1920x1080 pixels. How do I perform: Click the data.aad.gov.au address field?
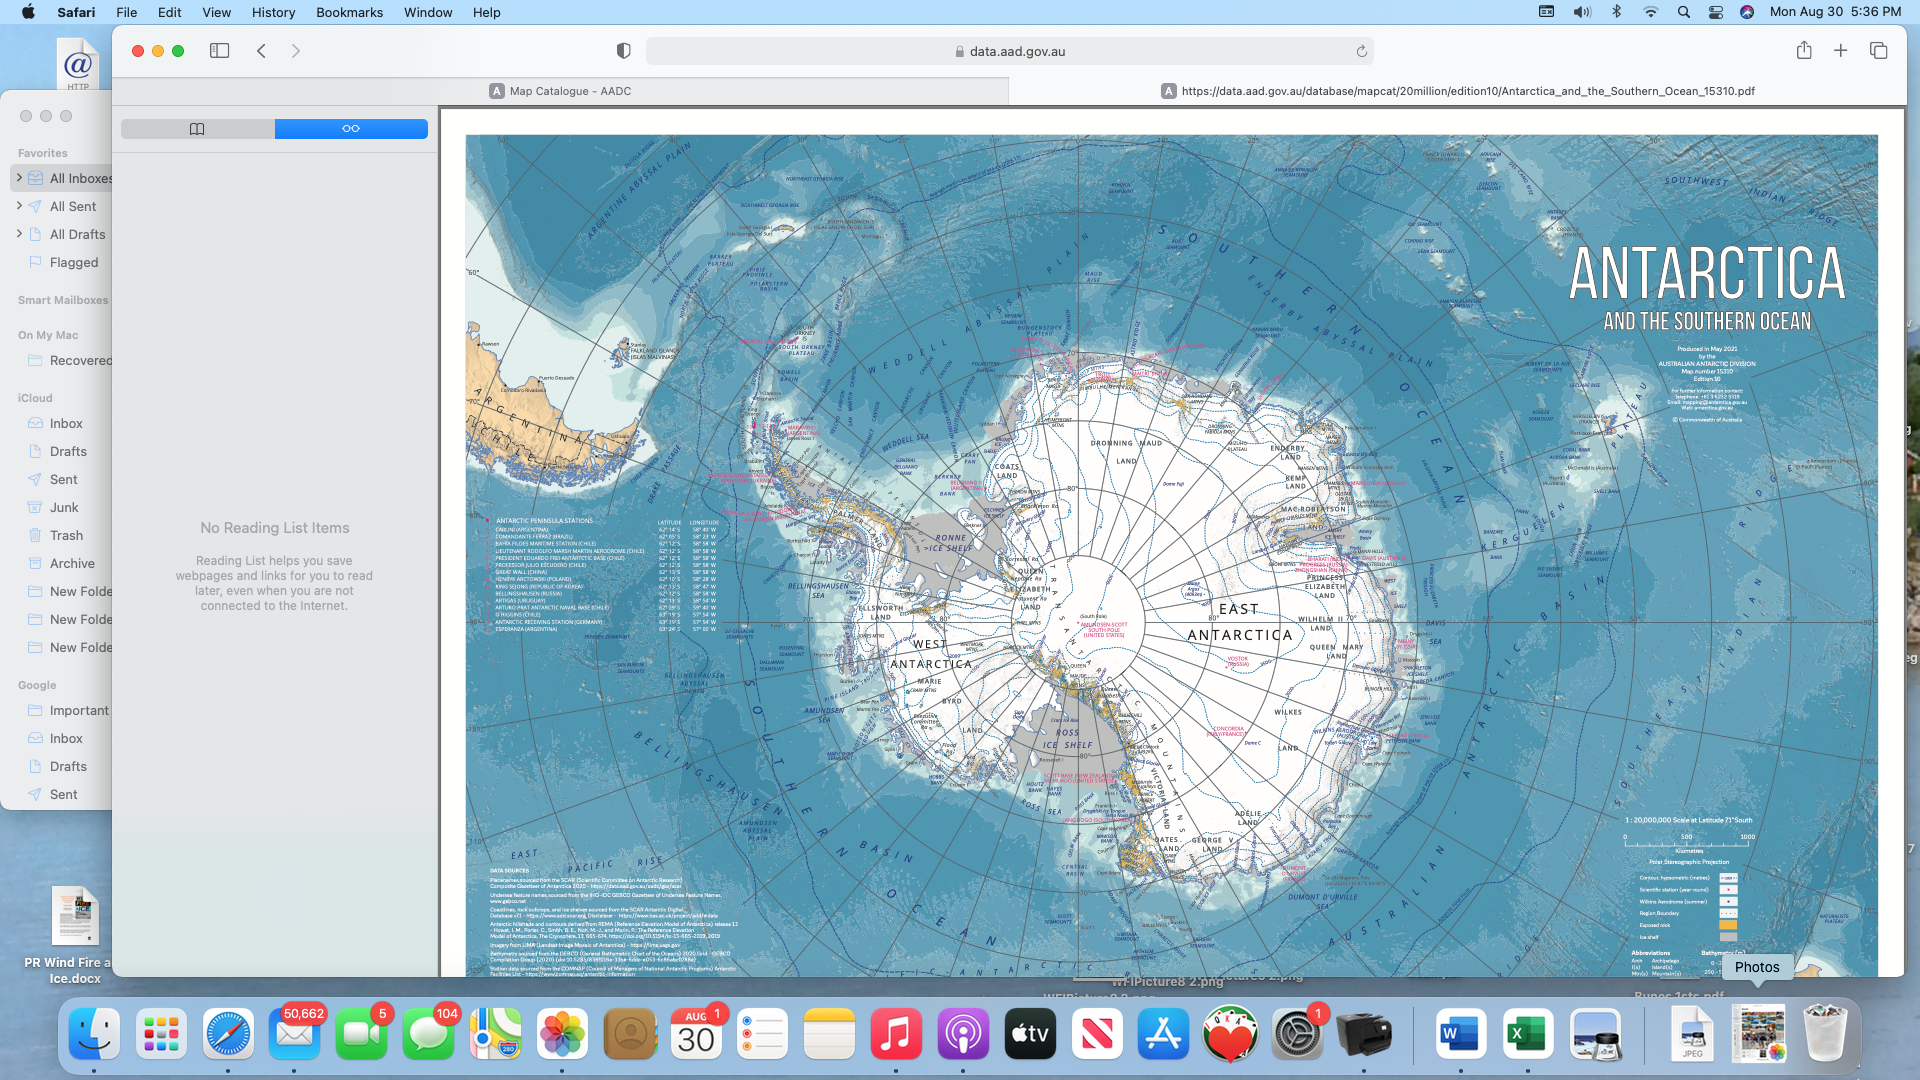point(1010,51)
